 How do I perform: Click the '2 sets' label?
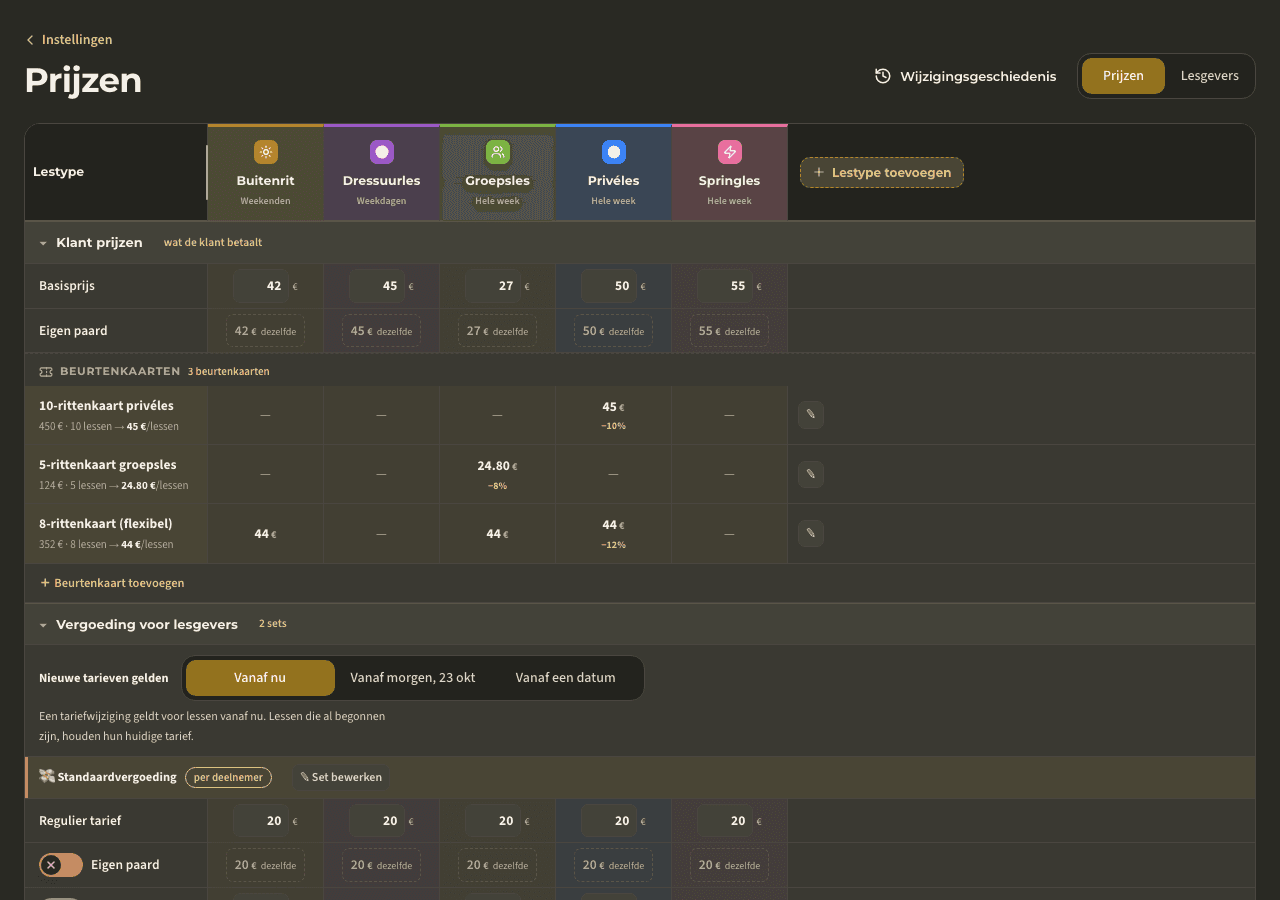[273, 624]
